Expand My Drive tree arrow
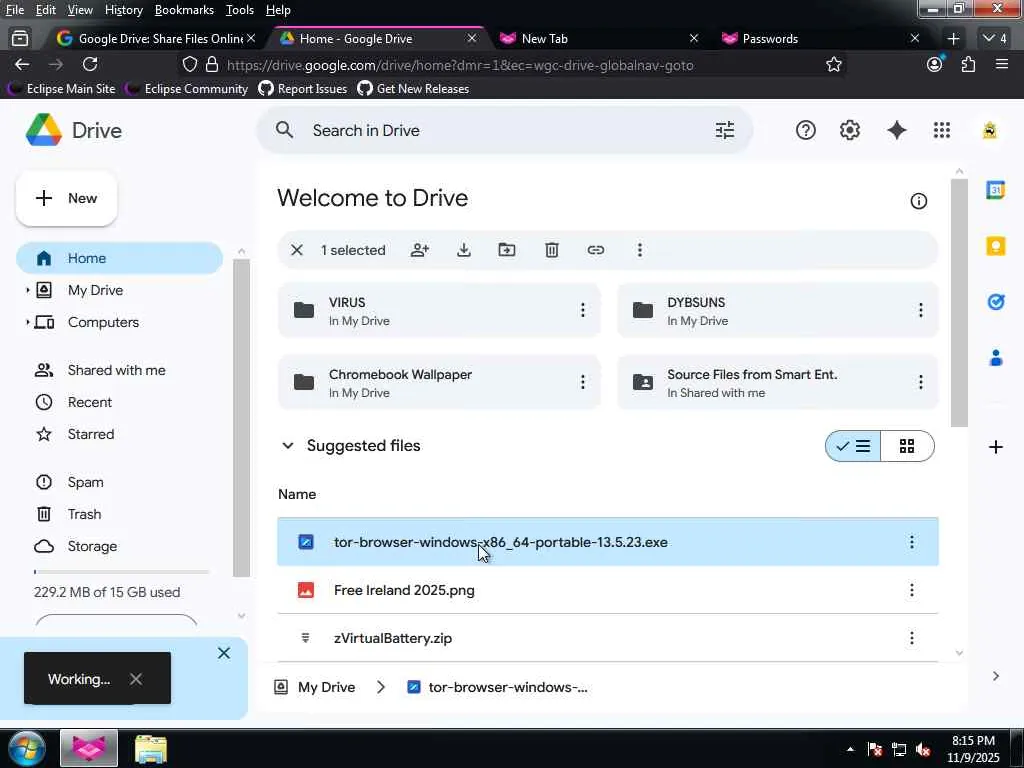 click(x=27, y=290)
